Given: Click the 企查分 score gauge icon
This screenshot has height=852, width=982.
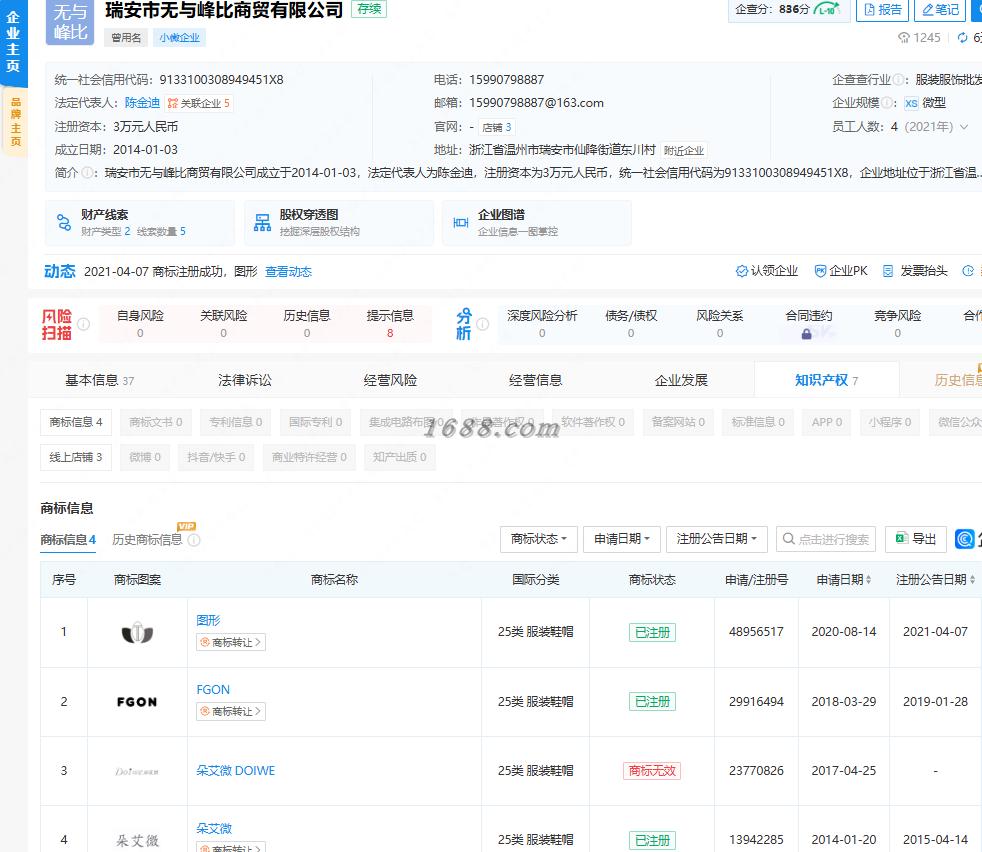Looking at the screenshot, I should [827, 9].
